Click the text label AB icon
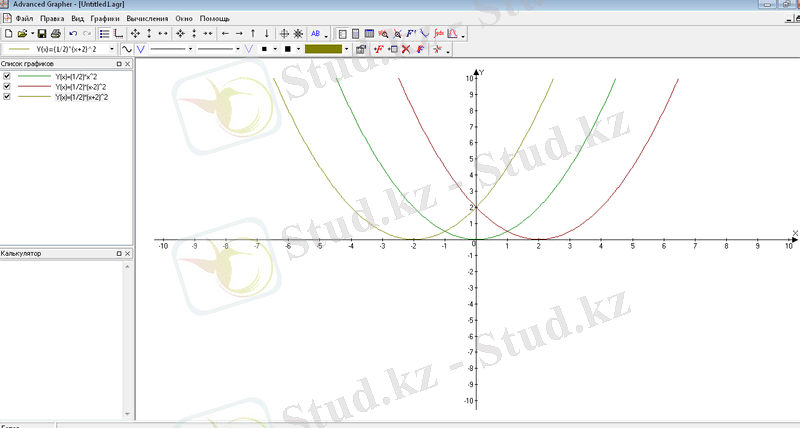 316,34
